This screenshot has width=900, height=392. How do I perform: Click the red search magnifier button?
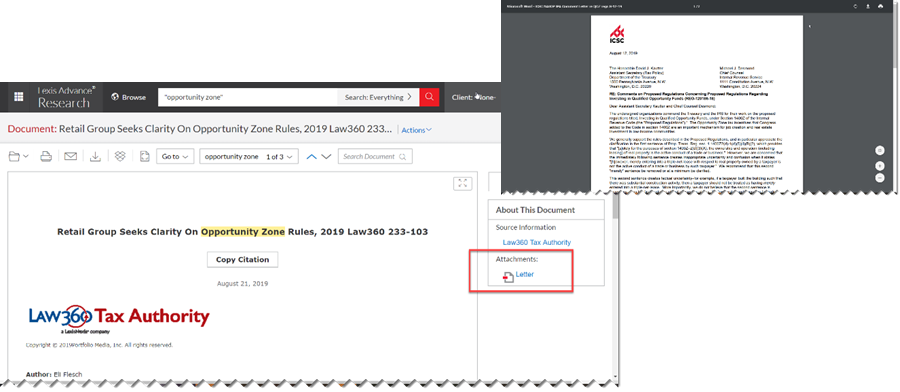click(x=429, y=97)
